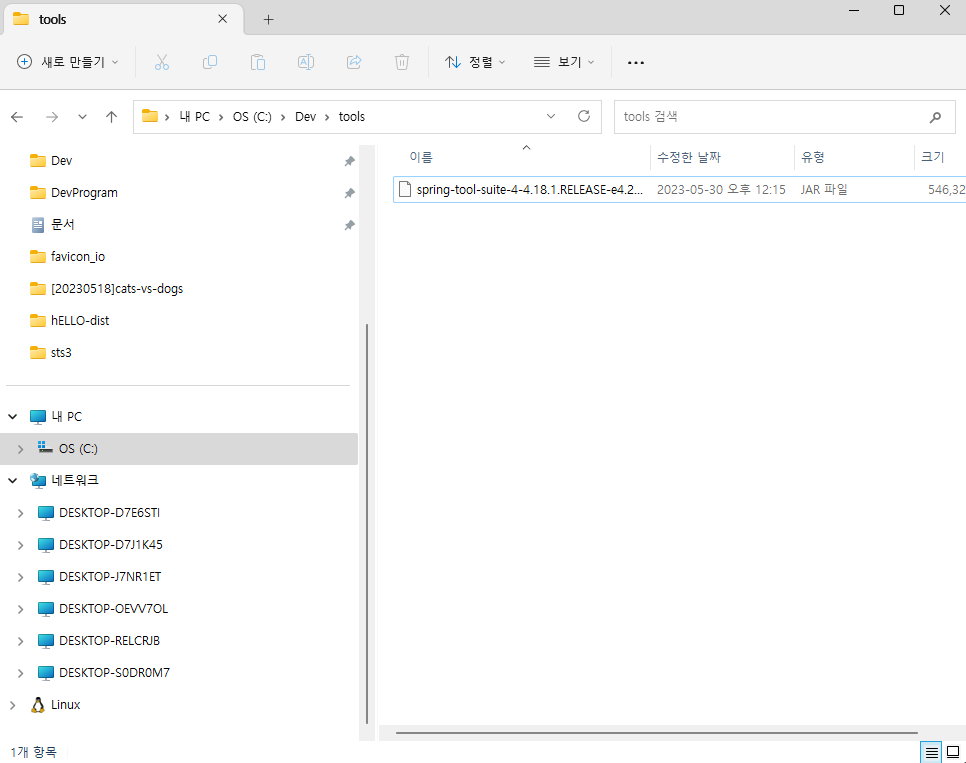
Task: Add a new tab with plus icon
Action: (x=268, y=20)
